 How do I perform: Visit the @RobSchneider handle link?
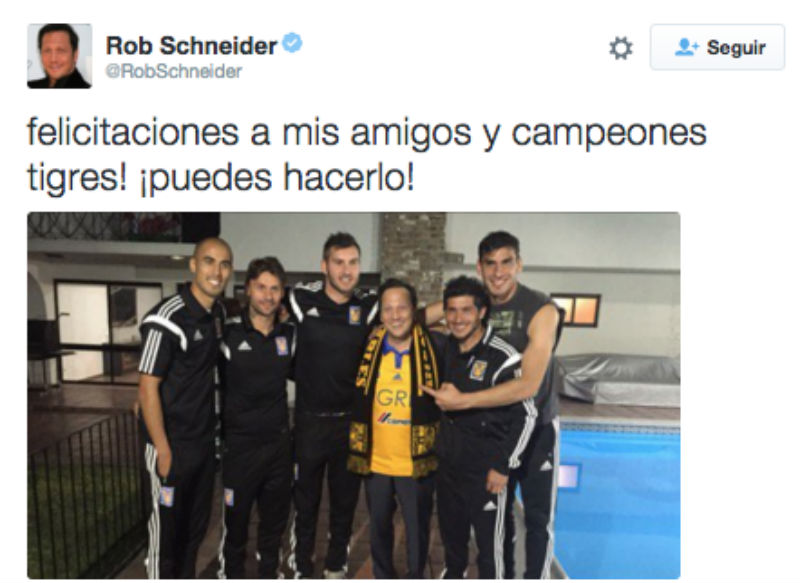(173, 71)
